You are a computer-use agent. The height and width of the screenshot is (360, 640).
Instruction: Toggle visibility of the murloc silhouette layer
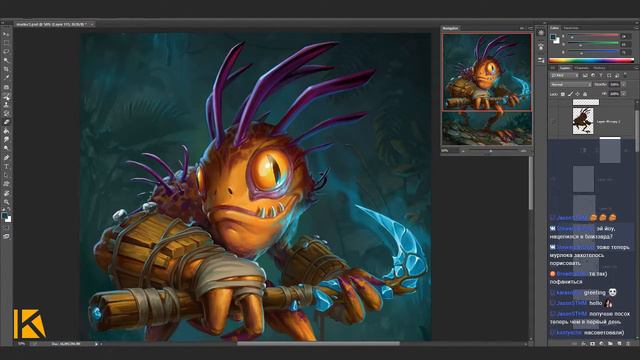coord(553,121)
